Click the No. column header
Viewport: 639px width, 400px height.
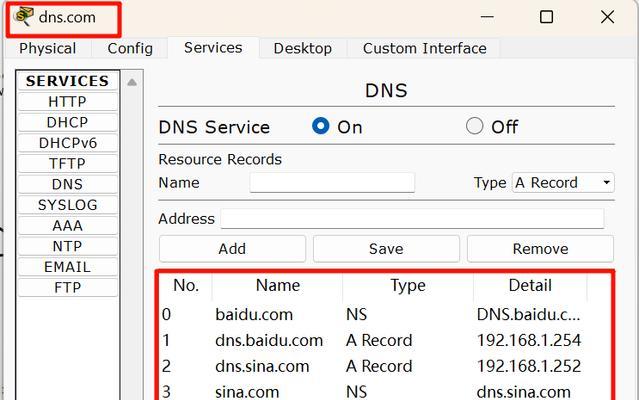[186, 285]
